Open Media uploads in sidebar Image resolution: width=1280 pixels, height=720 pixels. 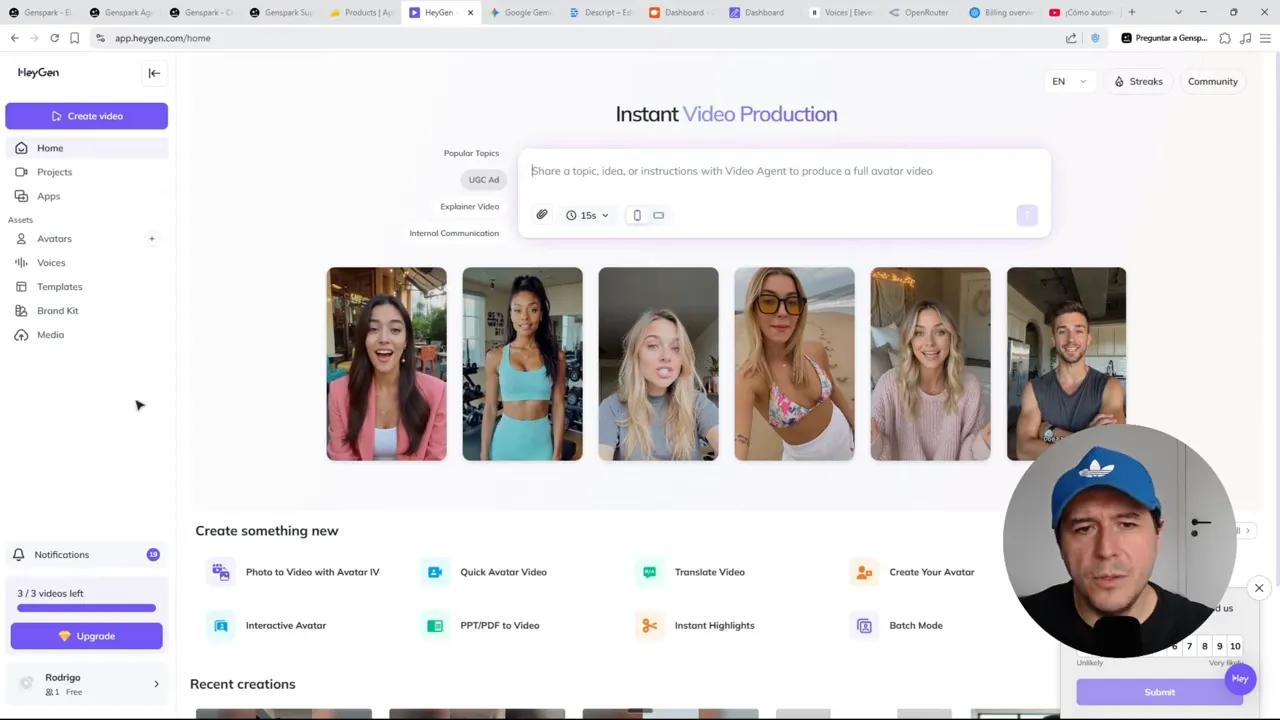pos(50,335)
